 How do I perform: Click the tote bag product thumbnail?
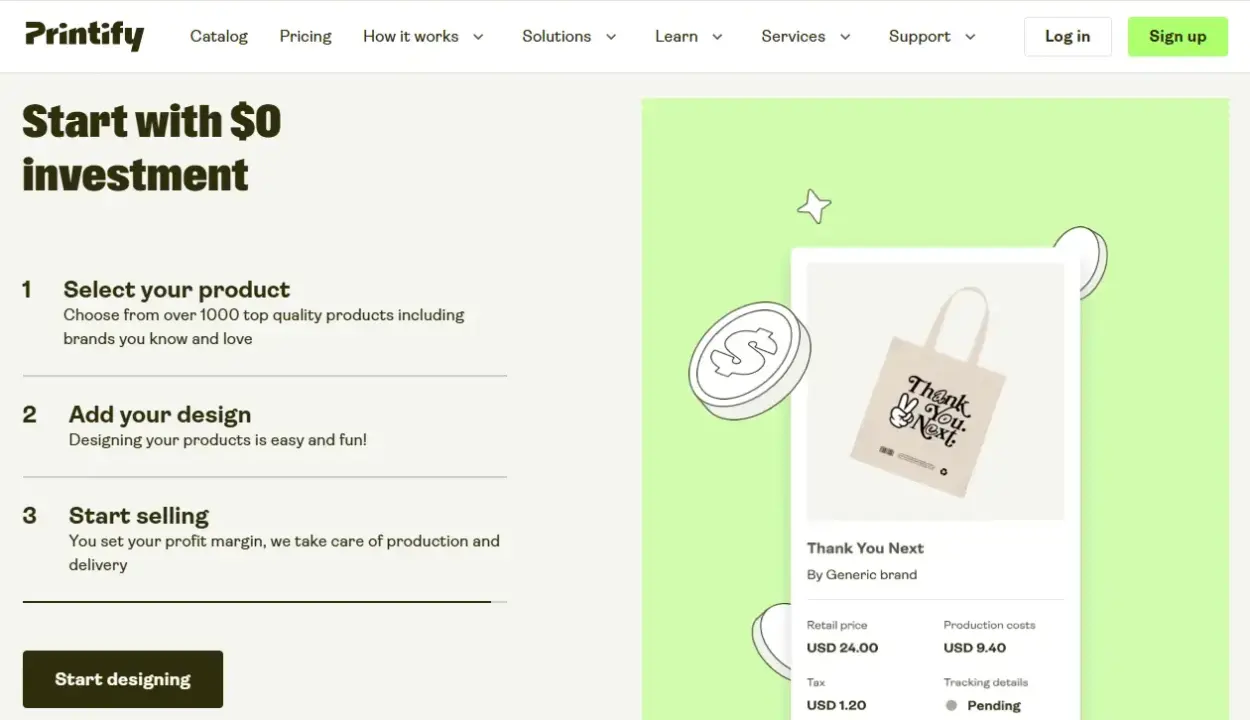tap(935, 391)
